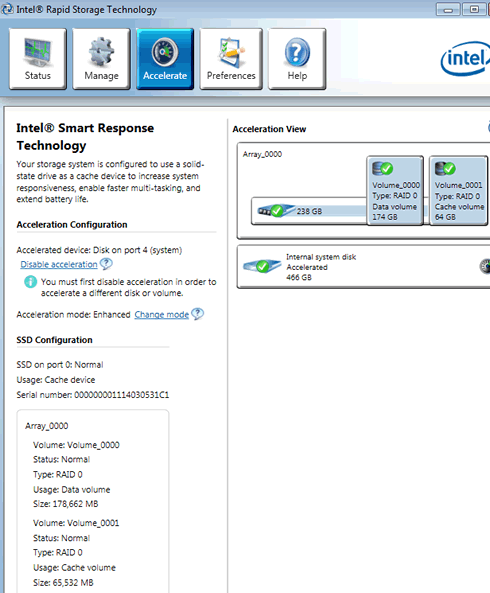Click the info icon beside disable notice
The width and height of the screenshot is (490, 593).
point(31,282)
